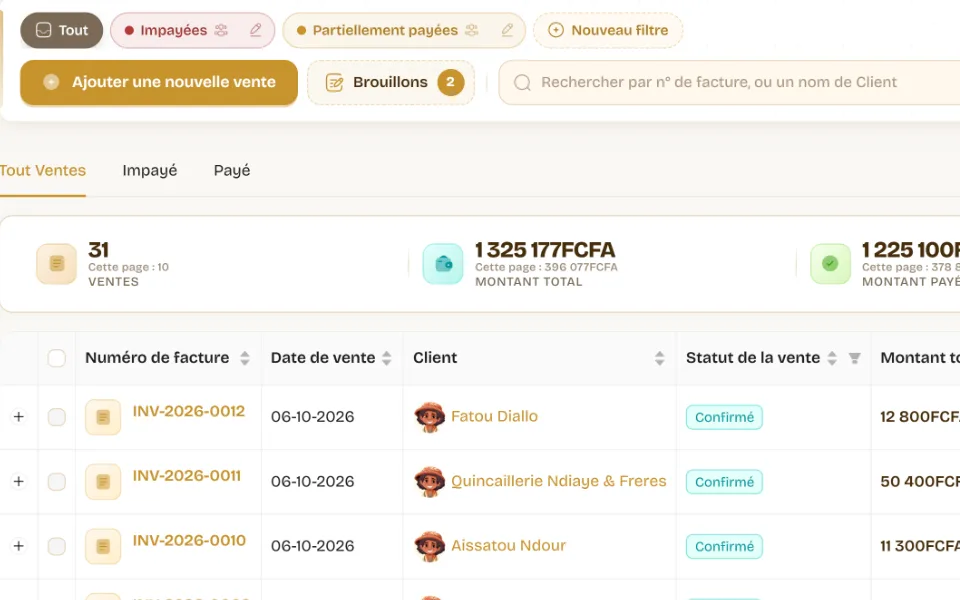Click the invoice icon for INV-2026-0012

(103, 417)
